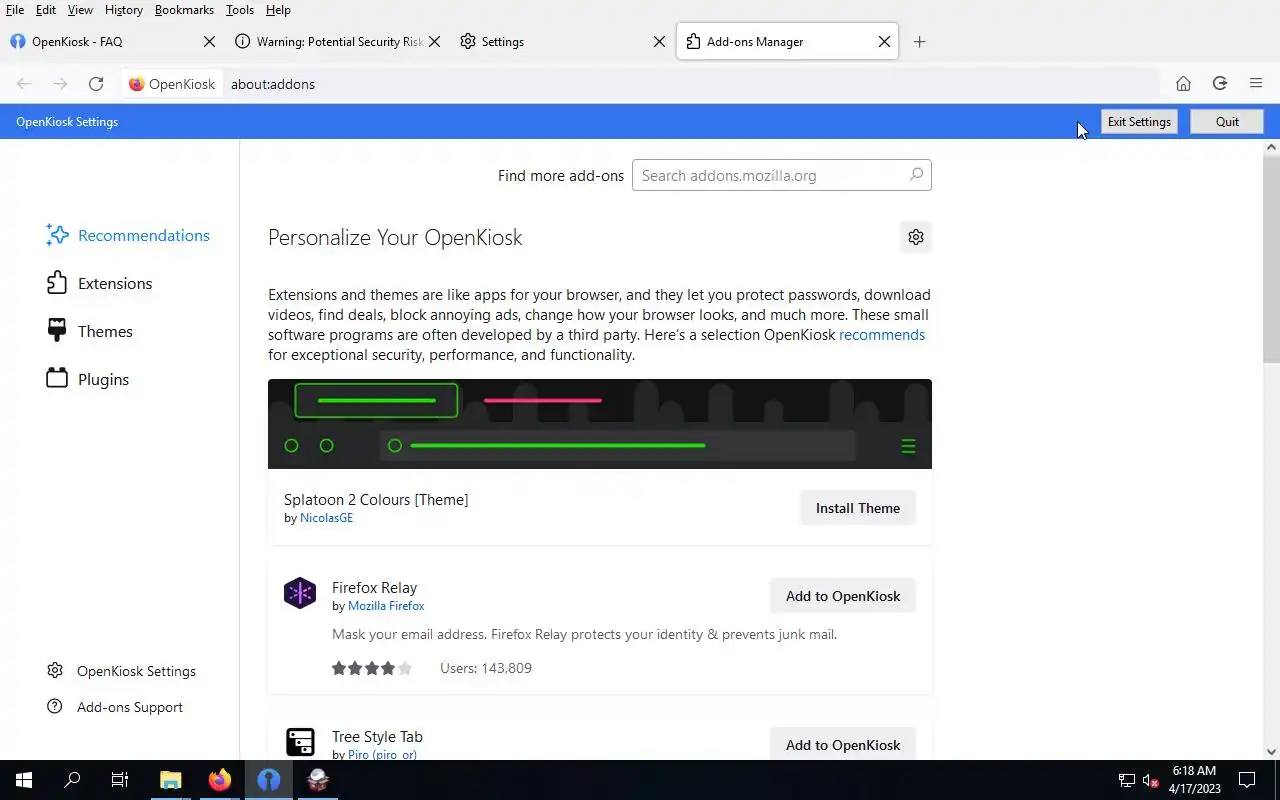Open OpenKiosk Settings from sidebar
This screenshot has height=800, width=1280.
[x=121, y=671]
